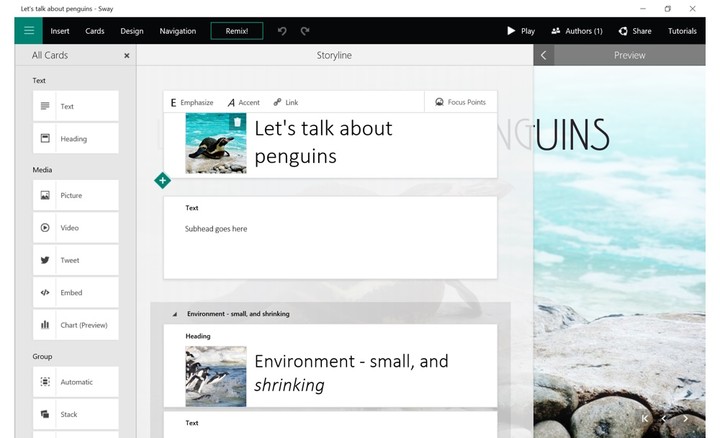Play the Sway presentation
Image resolution: width=720 pixels, height=438 pixels.
pyautogui.click(x=521, y=31)
